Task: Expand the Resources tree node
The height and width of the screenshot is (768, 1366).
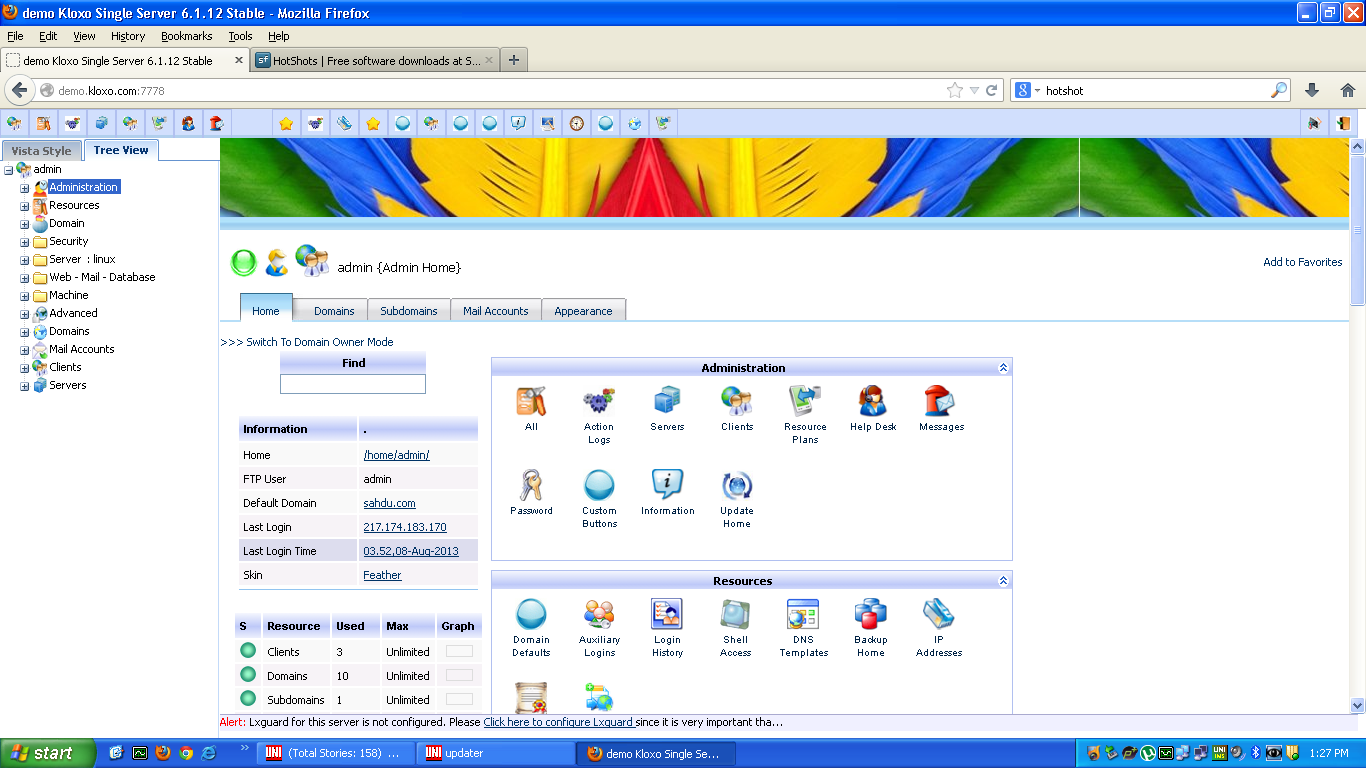Action: click(25, 206)
